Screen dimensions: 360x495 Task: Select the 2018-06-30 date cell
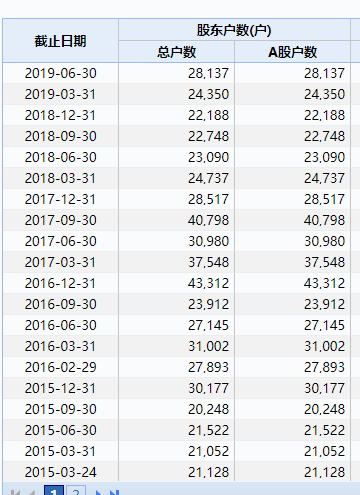tap(60, 157)
